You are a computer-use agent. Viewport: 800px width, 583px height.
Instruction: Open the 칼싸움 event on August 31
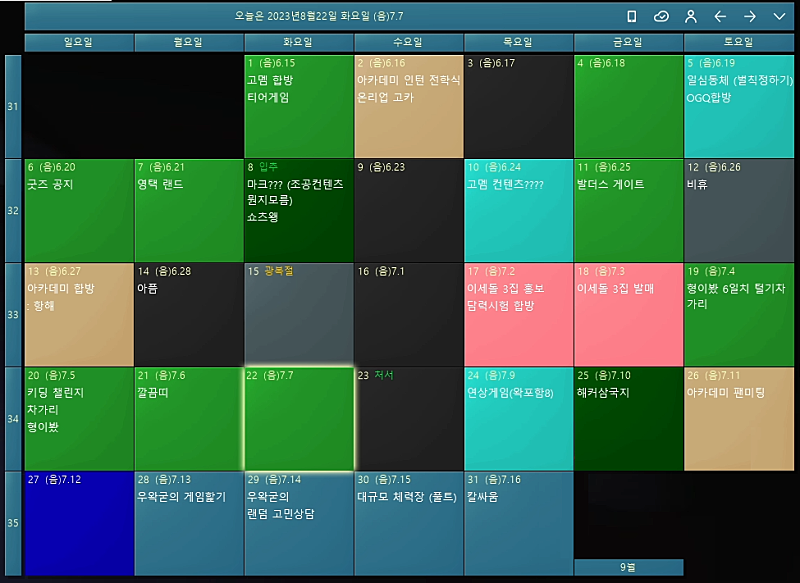[484, 497]
